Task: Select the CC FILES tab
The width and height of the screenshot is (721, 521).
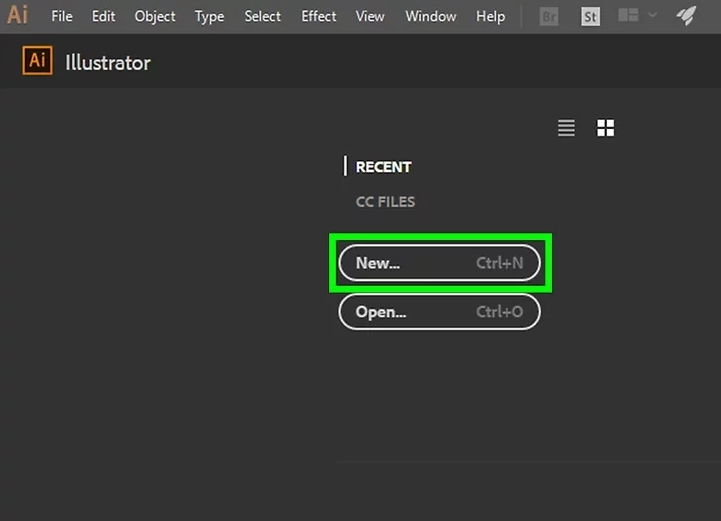Action: pyautogui.click(x=385, y=201)
